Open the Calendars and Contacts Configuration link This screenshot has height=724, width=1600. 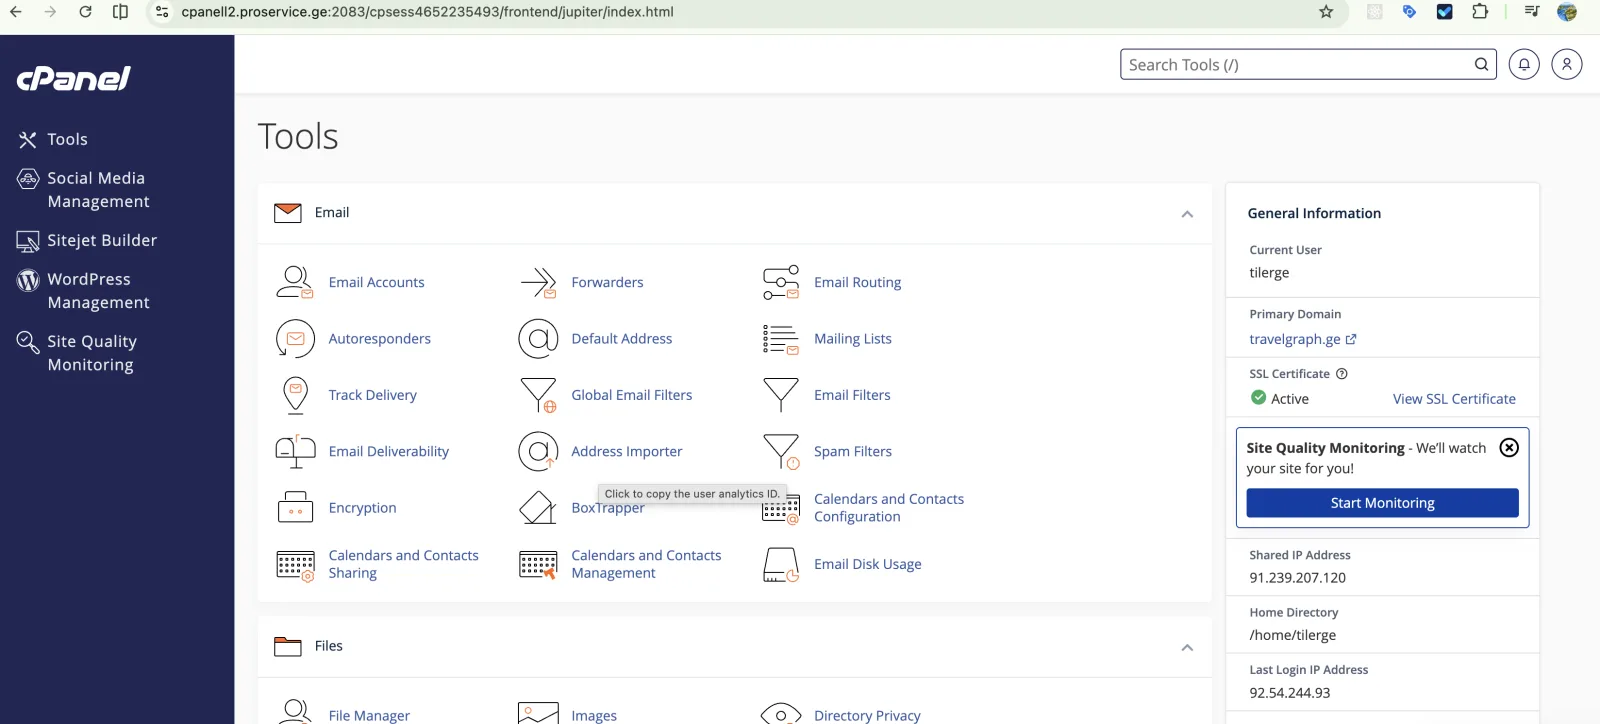pyautogui.click(x=889, y=508)
